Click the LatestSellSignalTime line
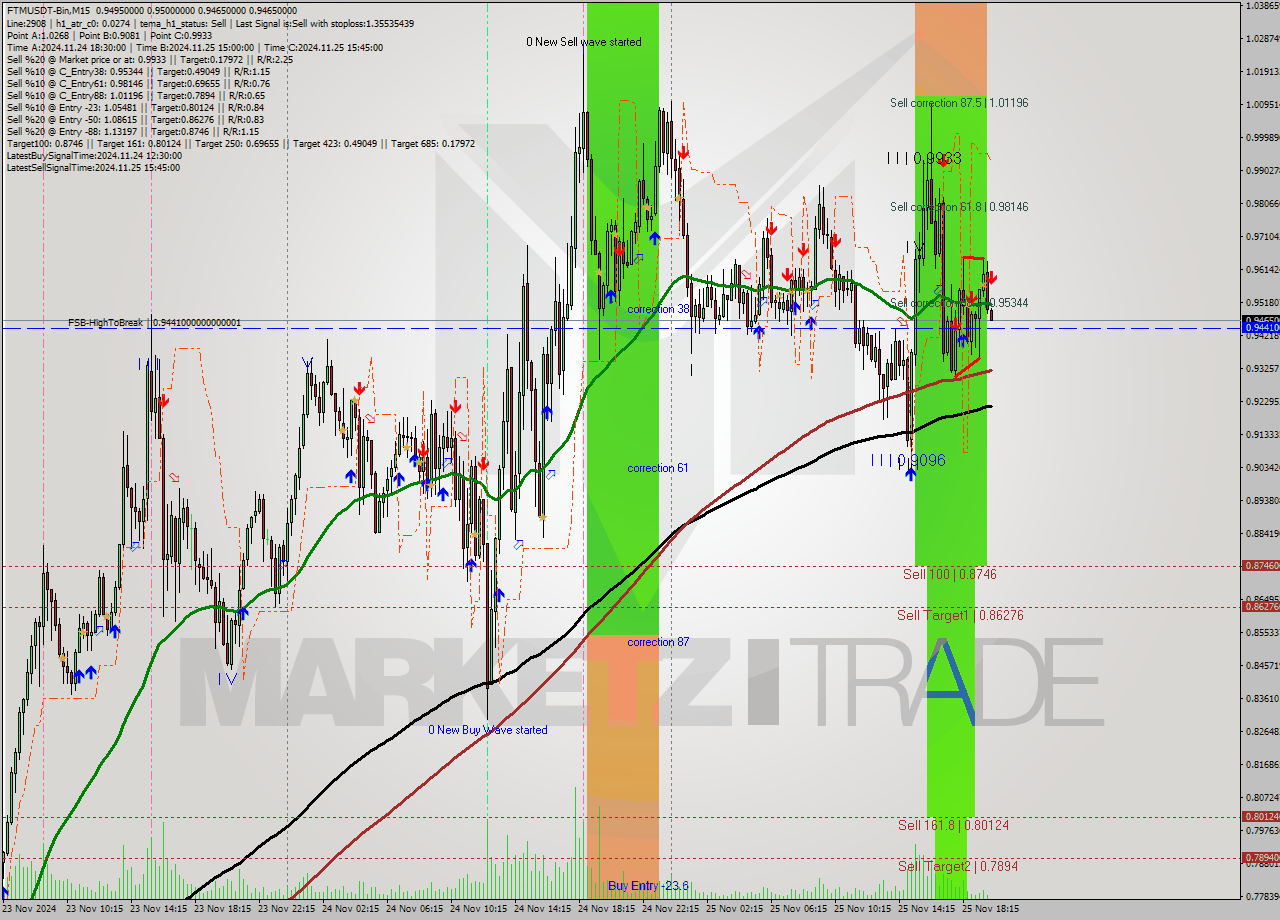Viewport: 1280px width, 920px height. 93,168
